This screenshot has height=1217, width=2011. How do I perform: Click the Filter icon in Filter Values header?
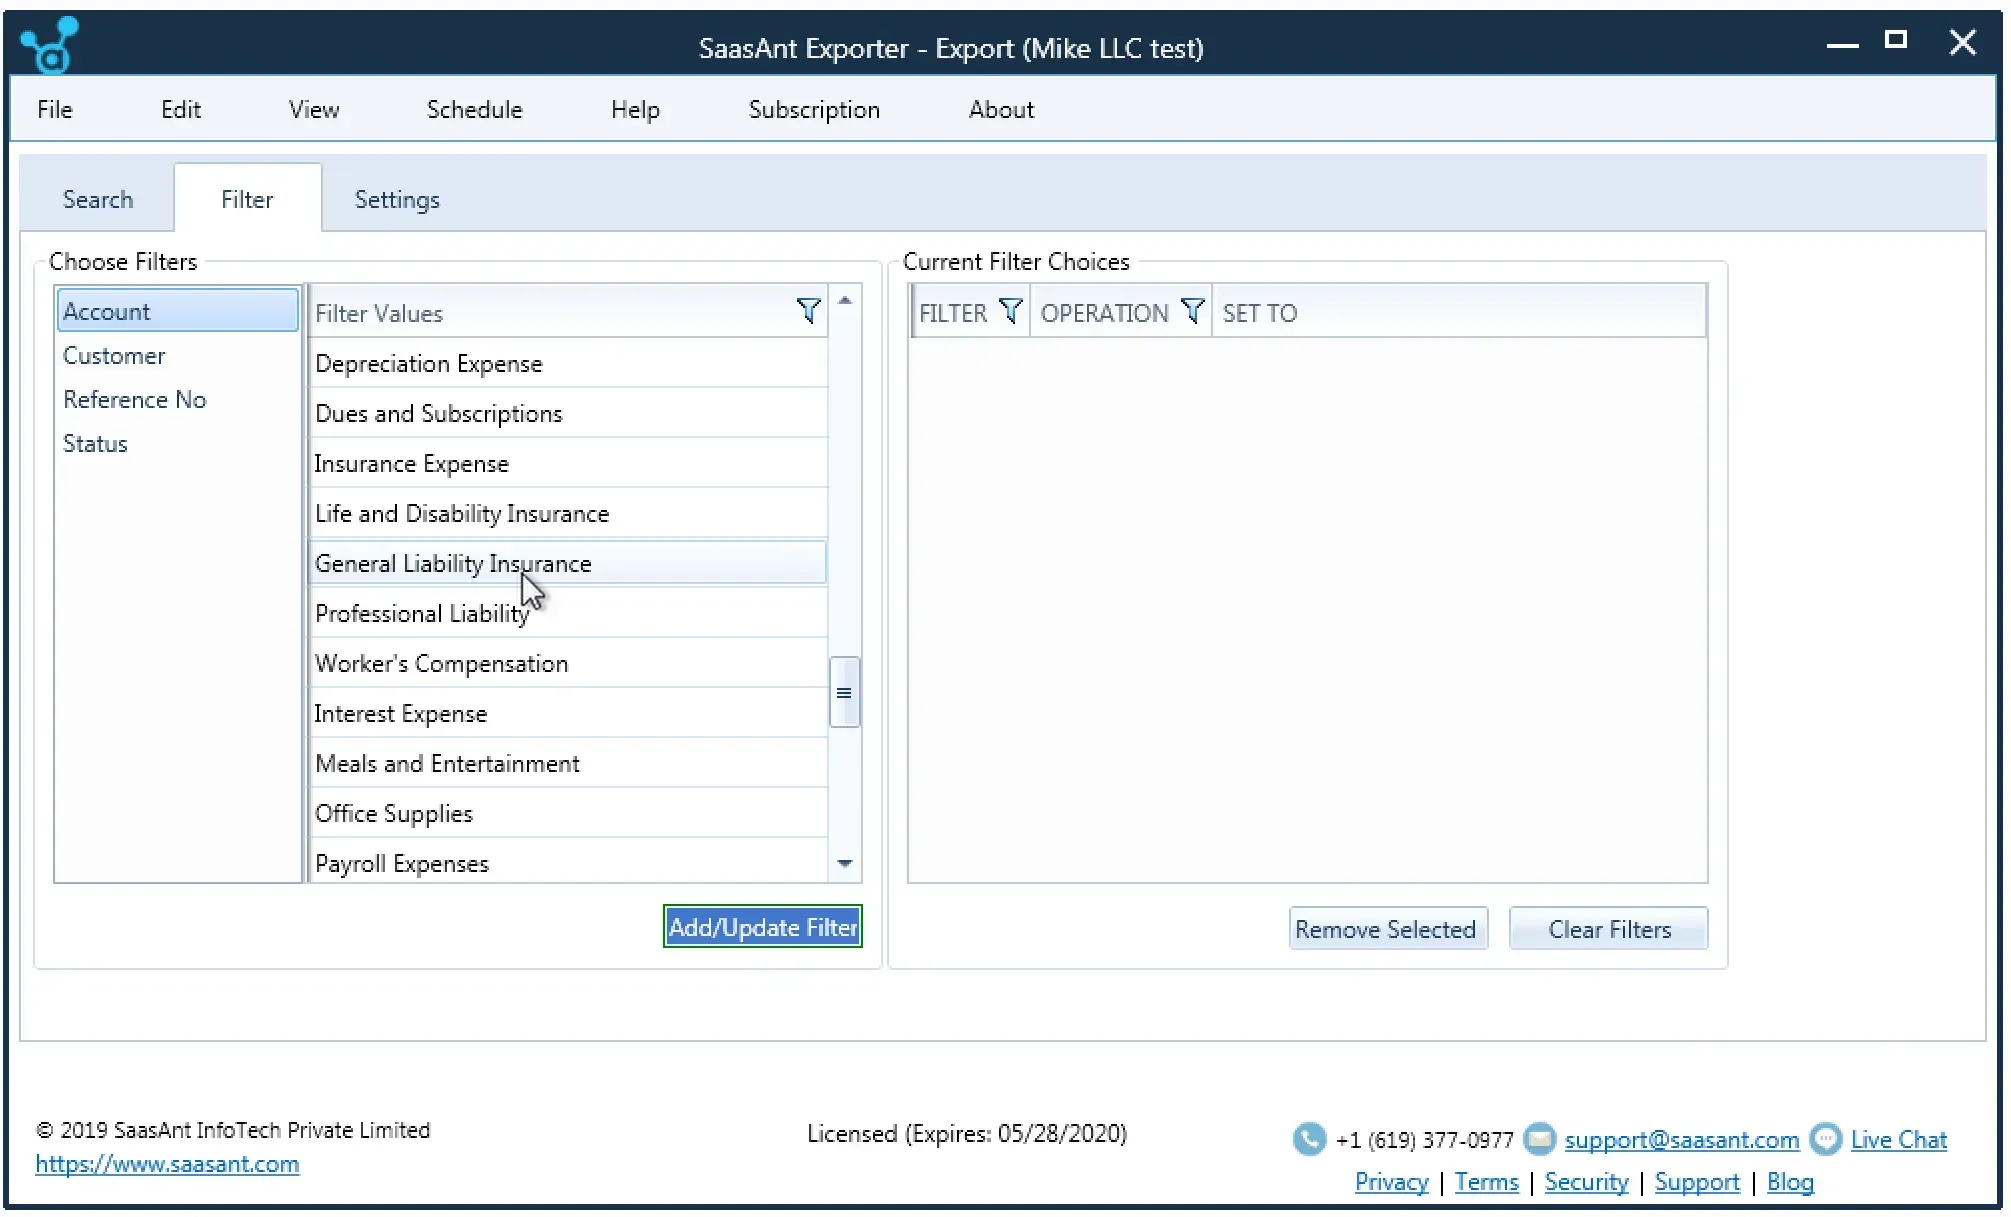807,312
